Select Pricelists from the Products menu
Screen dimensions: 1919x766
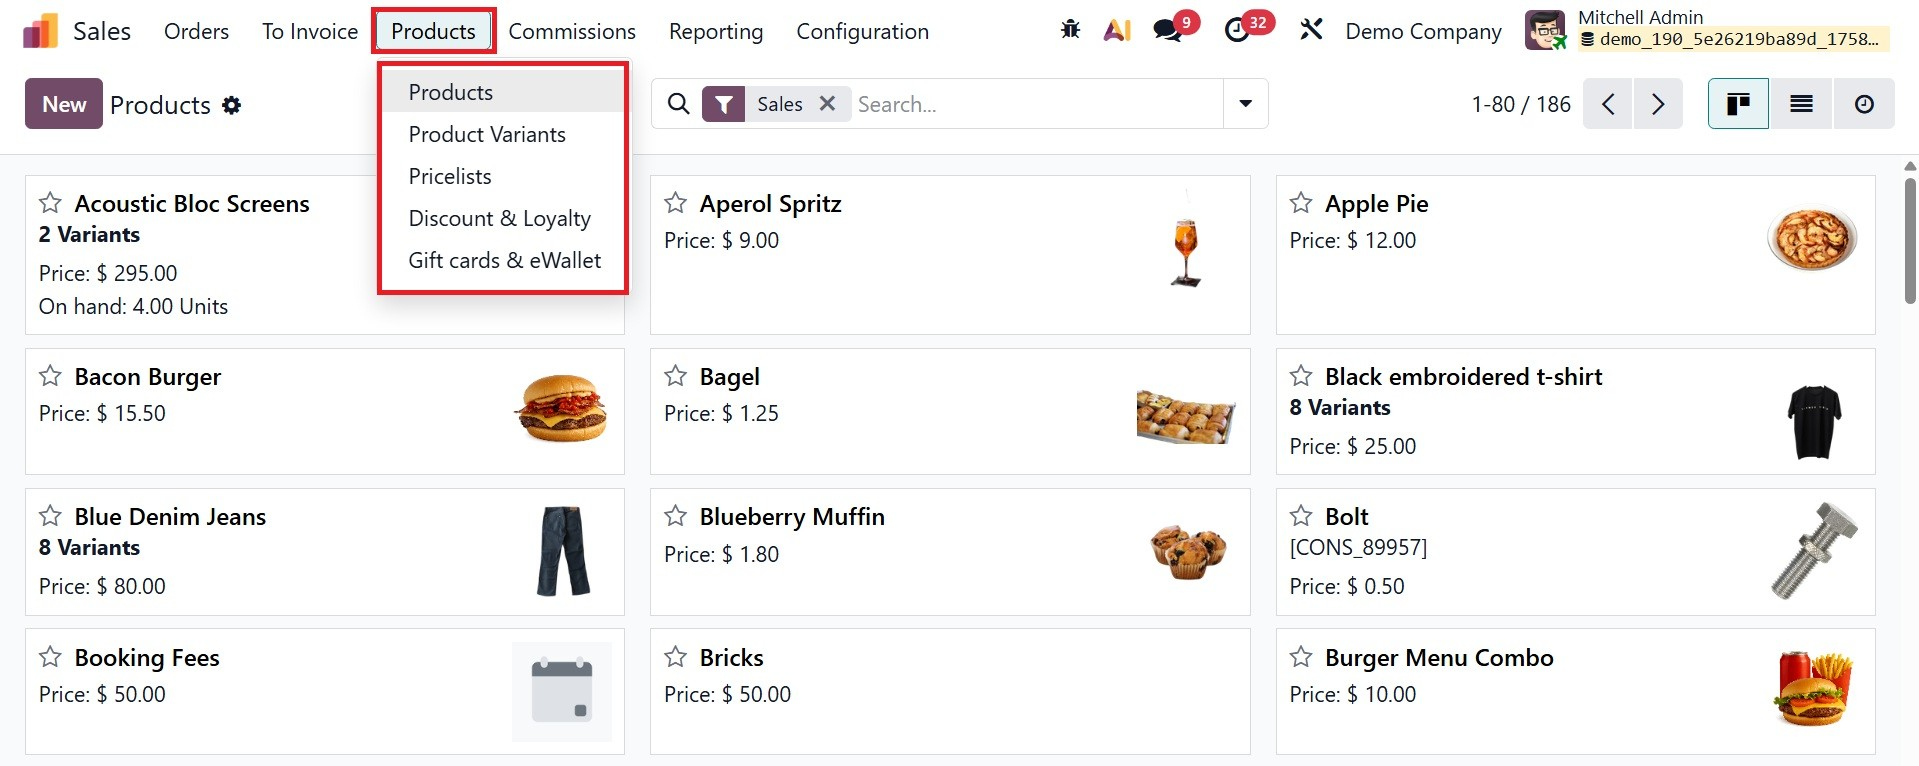(x=450, y=176)
